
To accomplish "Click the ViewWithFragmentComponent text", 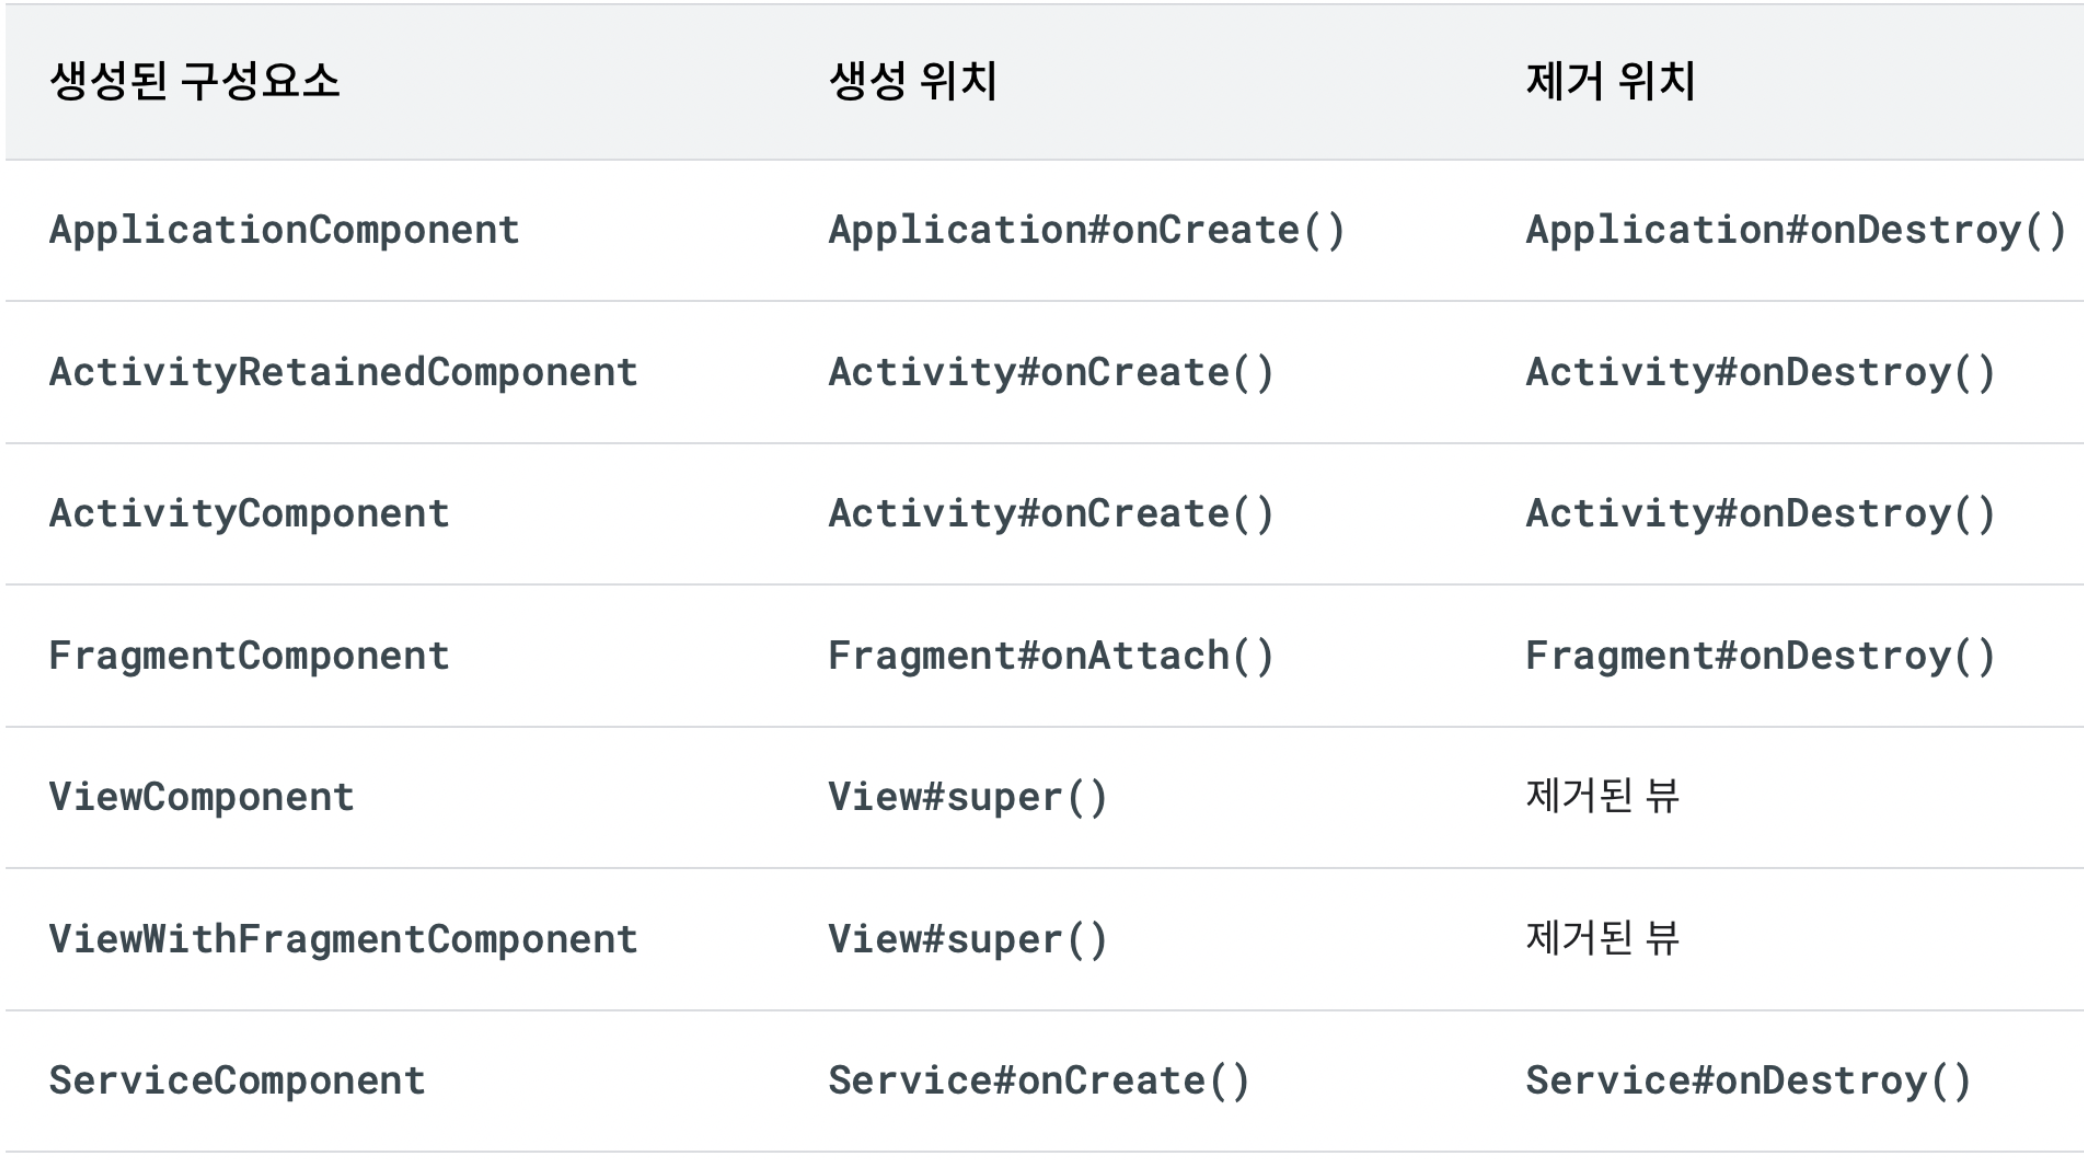I will coord(343,939).
